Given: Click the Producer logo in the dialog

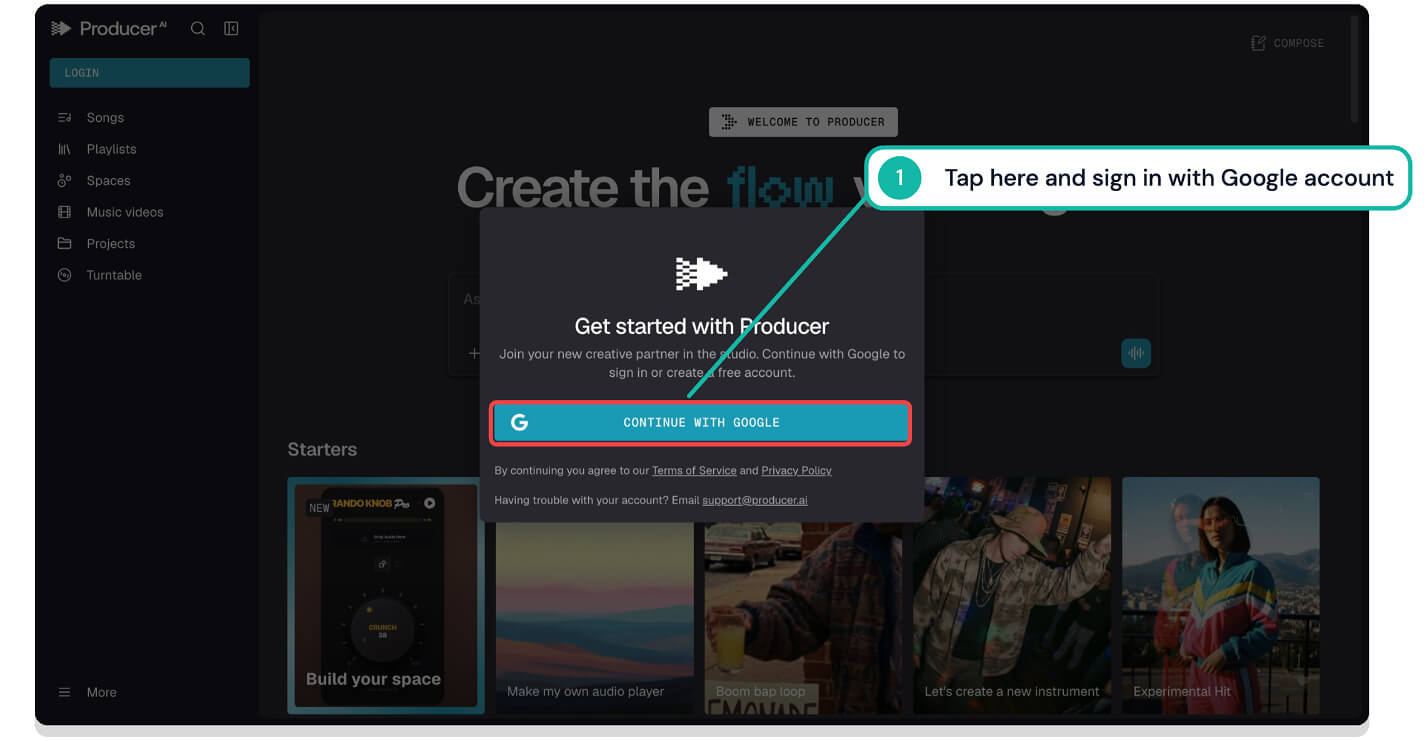Looking at the screenshot, I should point(701,273).
